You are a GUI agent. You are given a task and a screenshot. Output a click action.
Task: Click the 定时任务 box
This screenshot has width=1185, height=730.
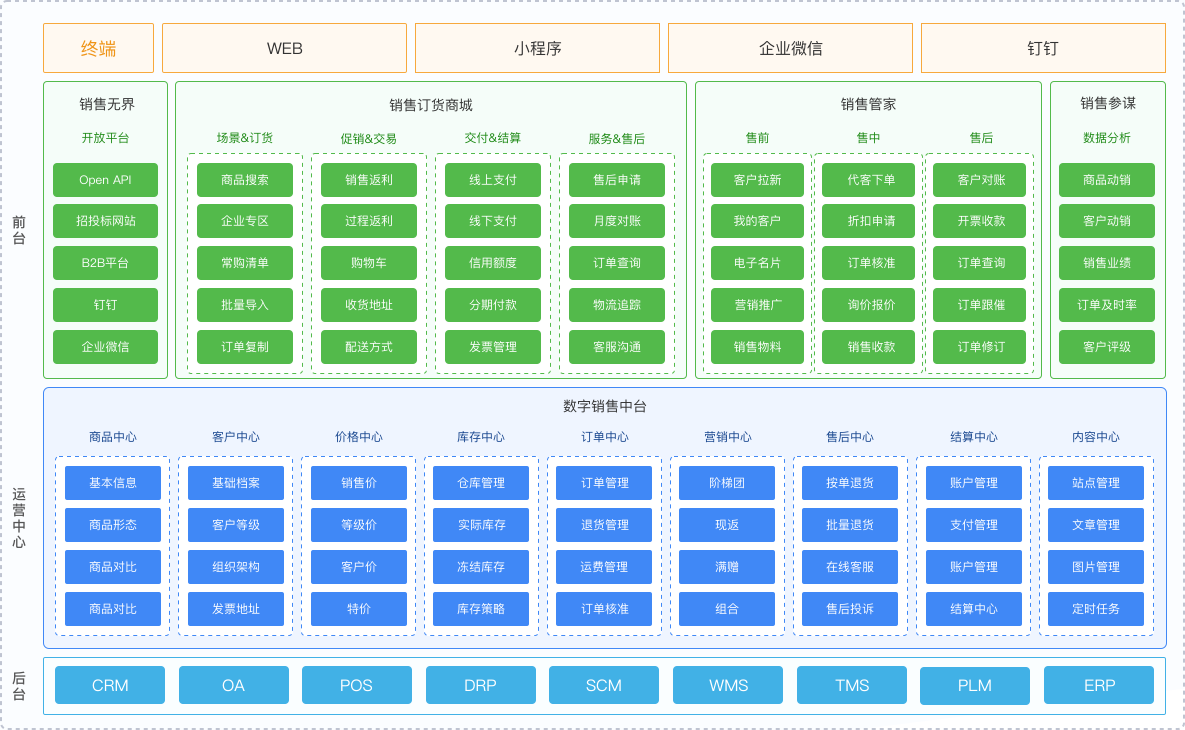1096,609
